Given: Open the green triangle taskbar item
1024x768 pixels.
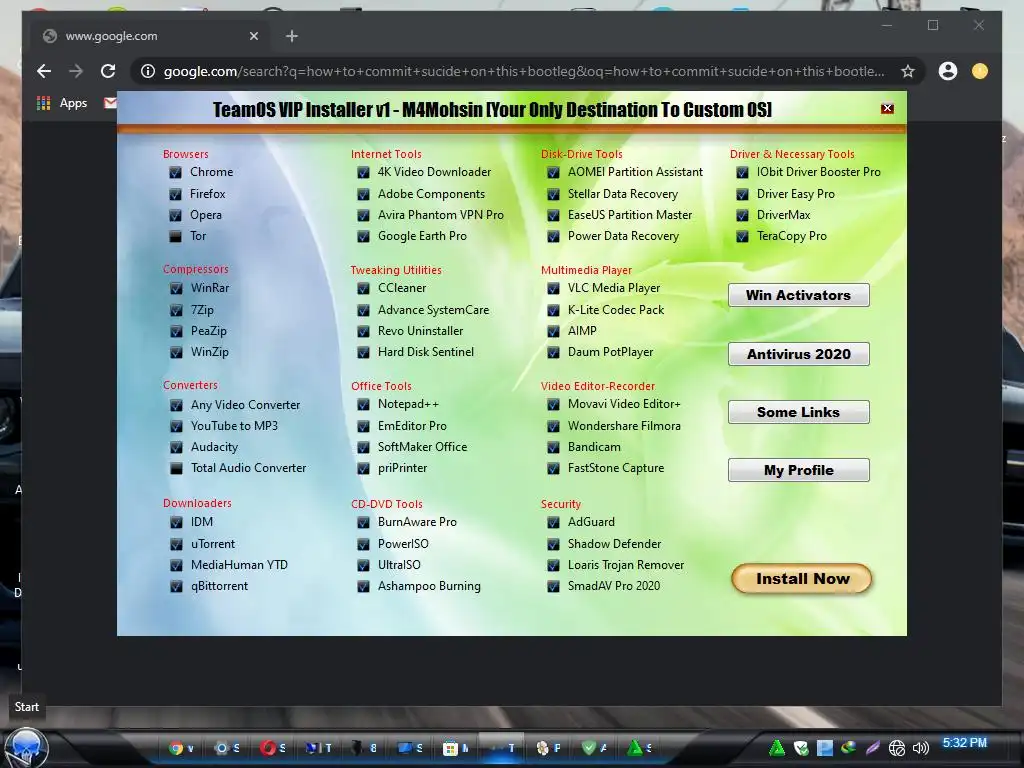Looking at the screenshot, I should click(639, 748).
